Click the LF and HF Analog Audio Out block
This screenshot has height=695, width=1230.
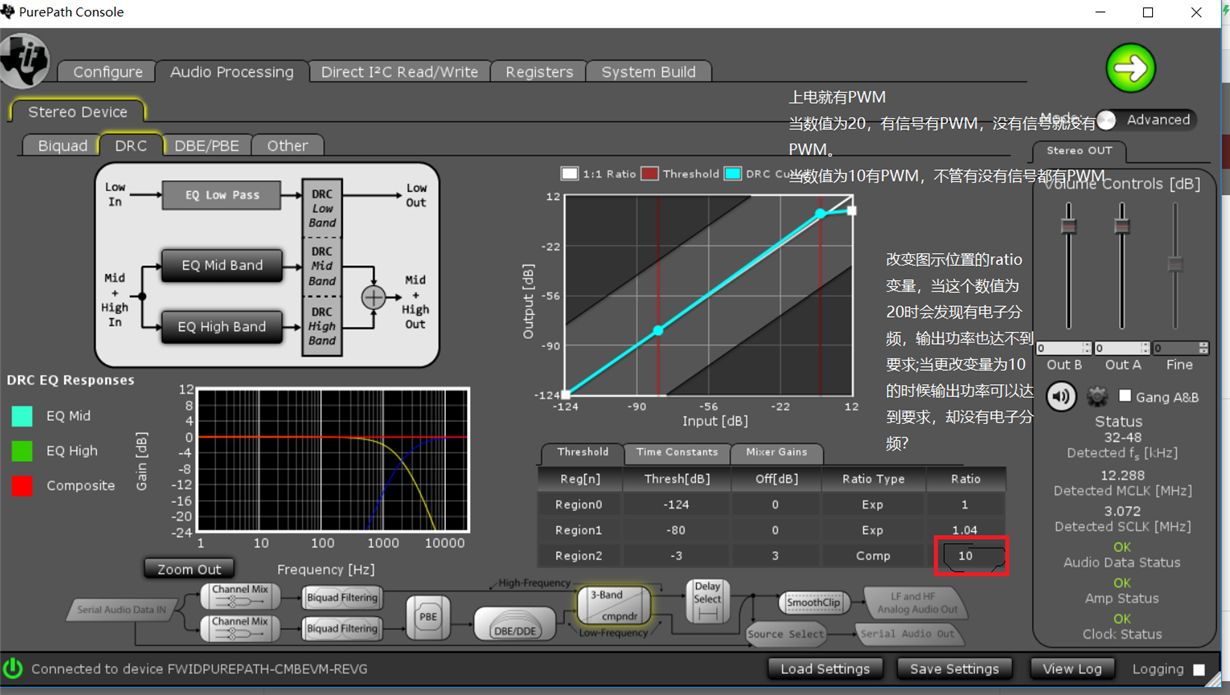tap(917, 602)
